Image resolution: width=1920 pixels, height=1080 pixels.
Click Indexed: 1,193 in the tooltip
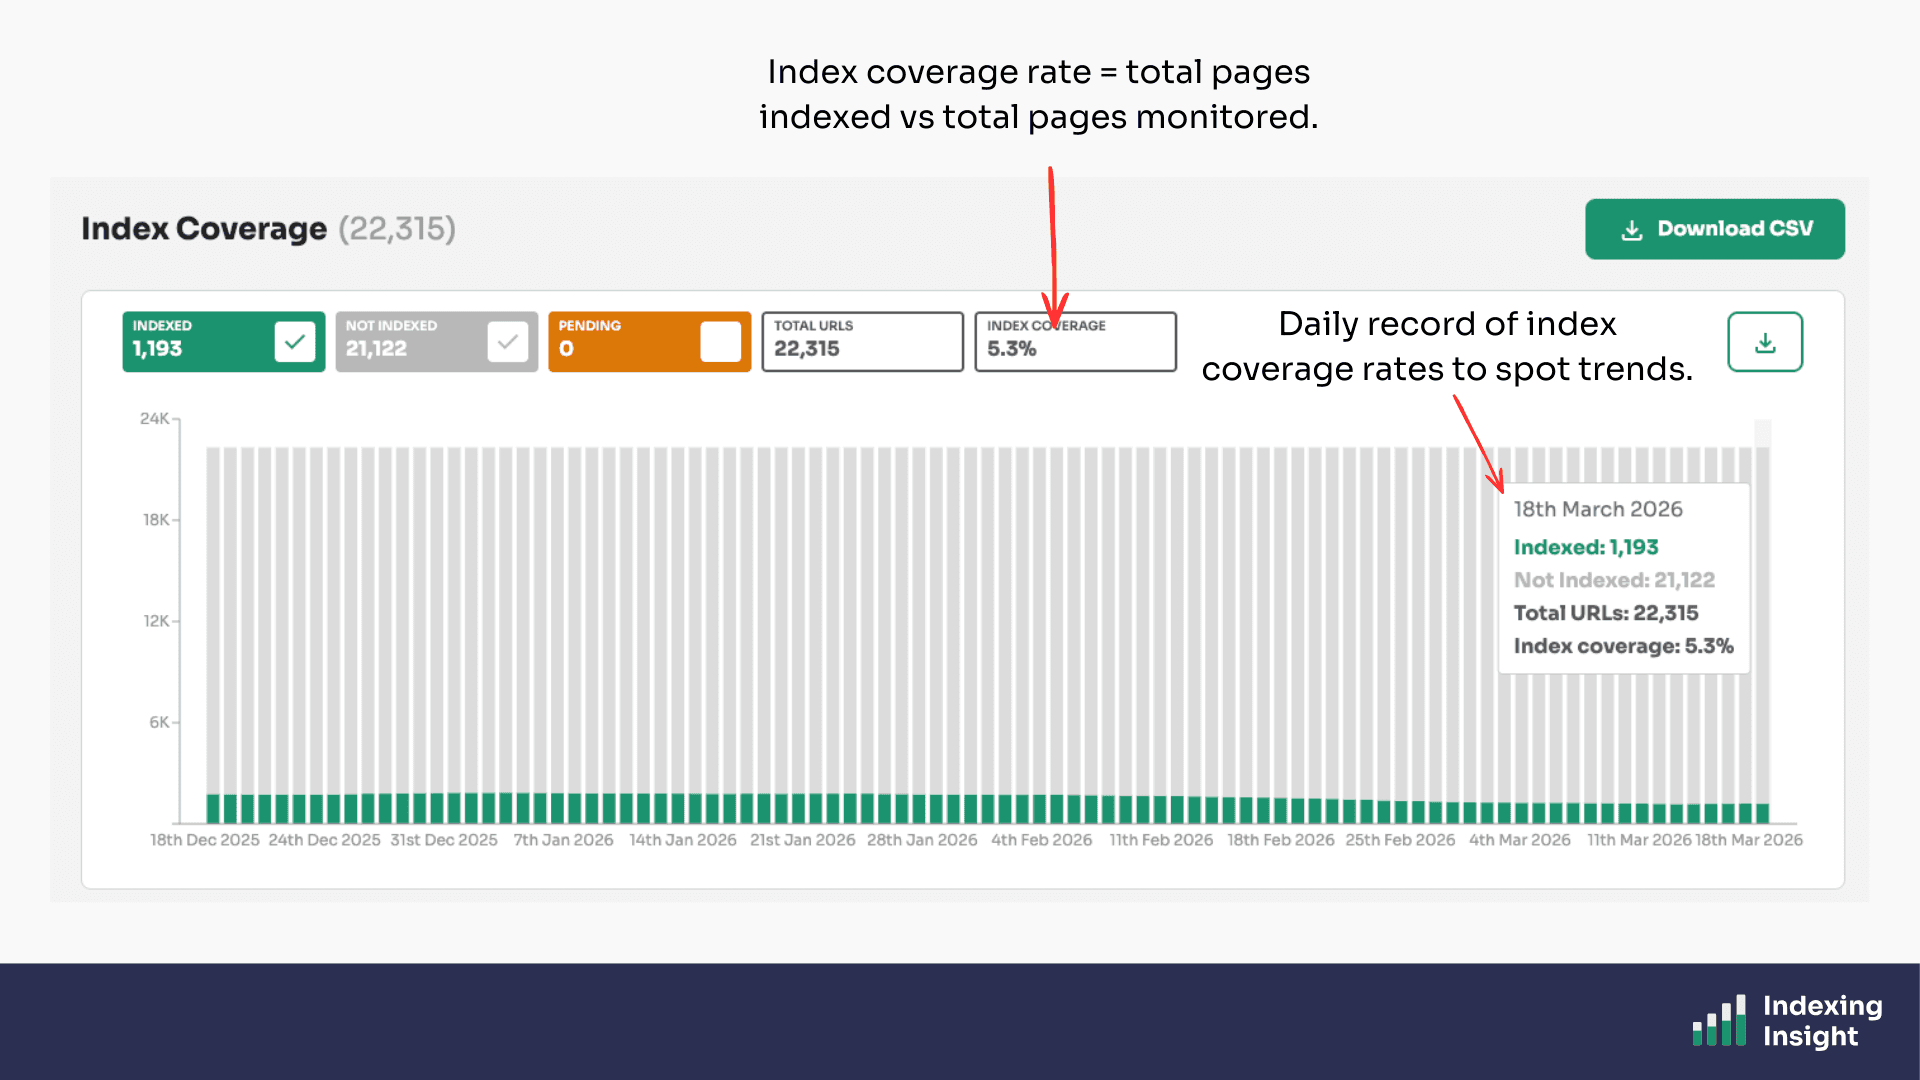click(1585, 547)
